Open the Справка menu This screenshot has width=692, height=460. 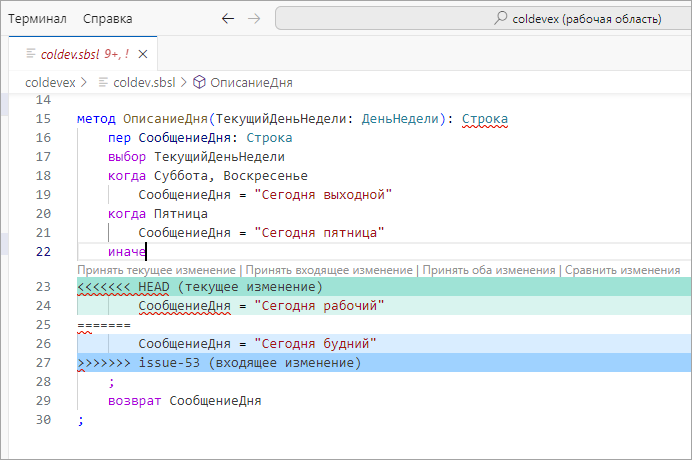[x=107, y=19]
